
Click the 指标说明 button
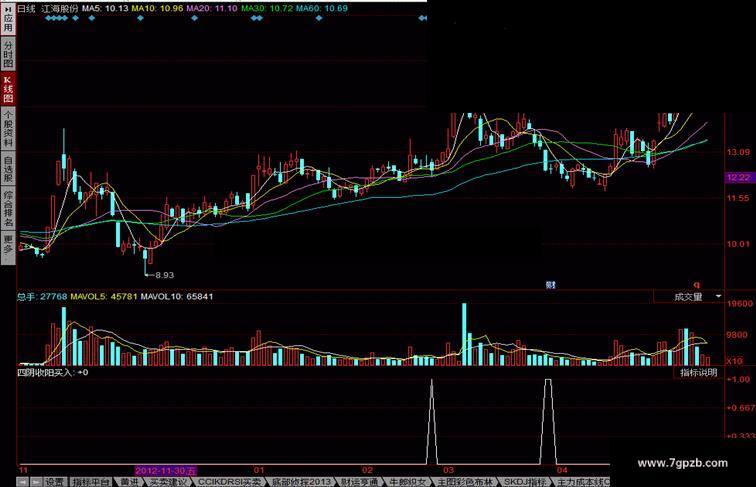(x=699, y=372)
